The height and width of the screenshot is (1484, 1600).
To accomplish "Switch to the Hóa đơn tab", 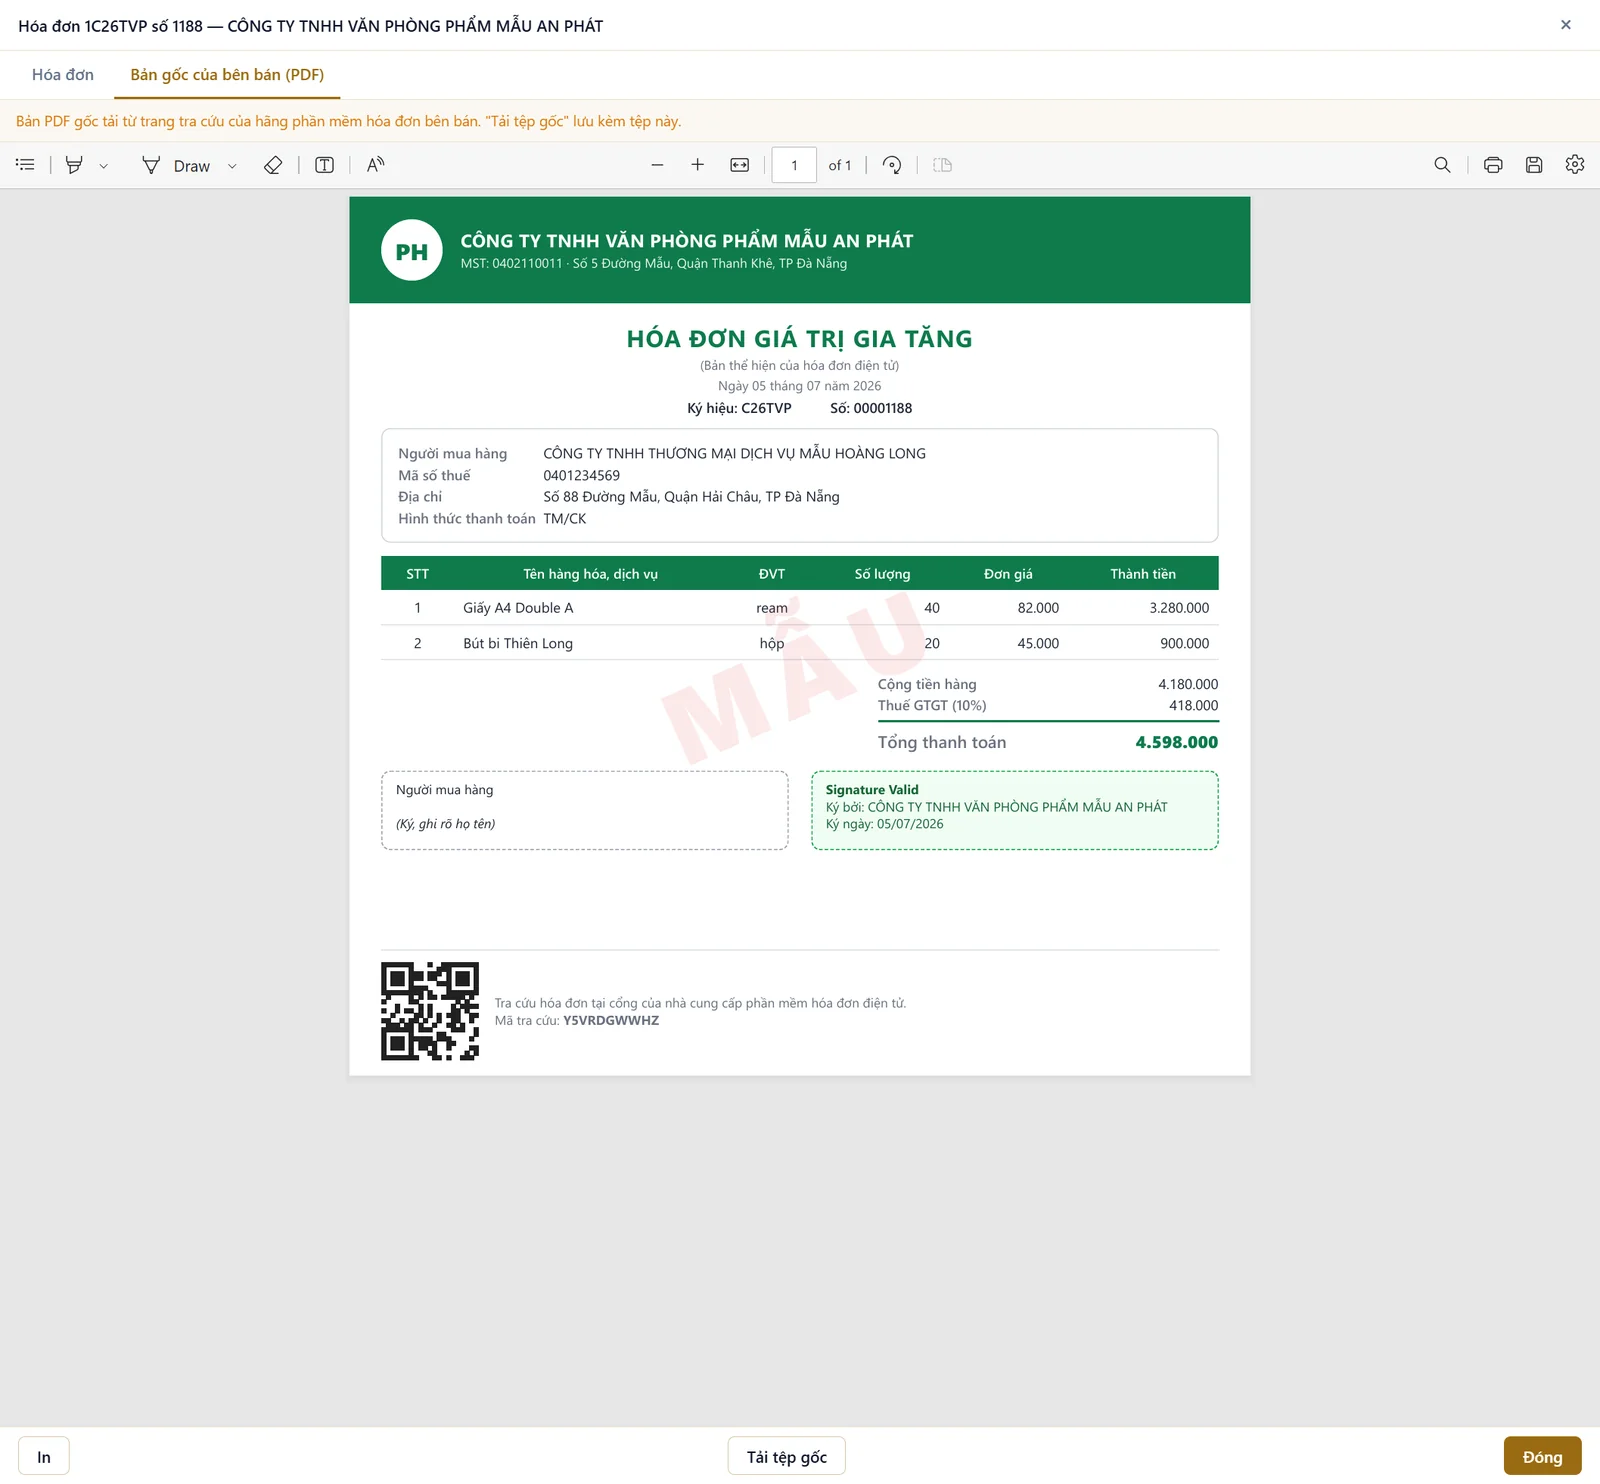I will pyautogui.click(x=63, y=75).
